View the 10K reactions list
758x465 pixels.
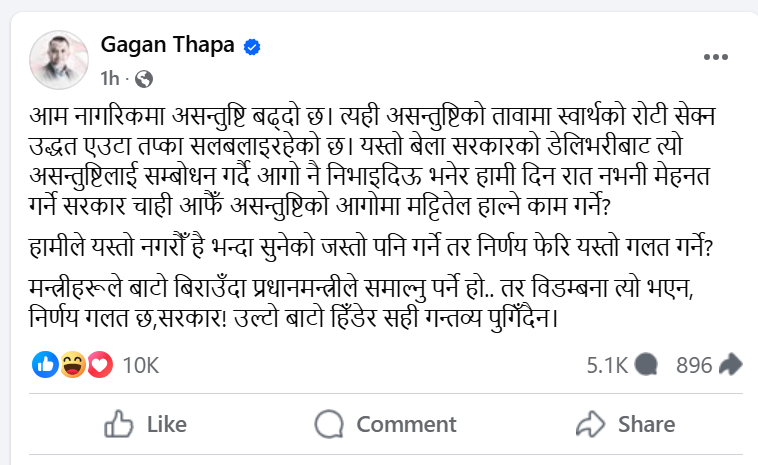pos(140,366)
